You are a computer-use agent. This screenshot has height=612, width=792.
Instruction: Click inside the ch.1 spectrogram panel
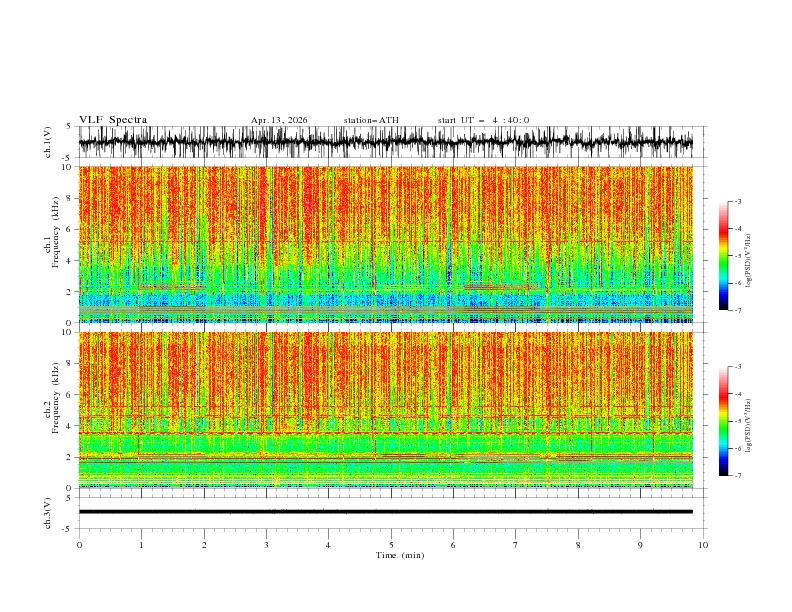pos(386,244)
